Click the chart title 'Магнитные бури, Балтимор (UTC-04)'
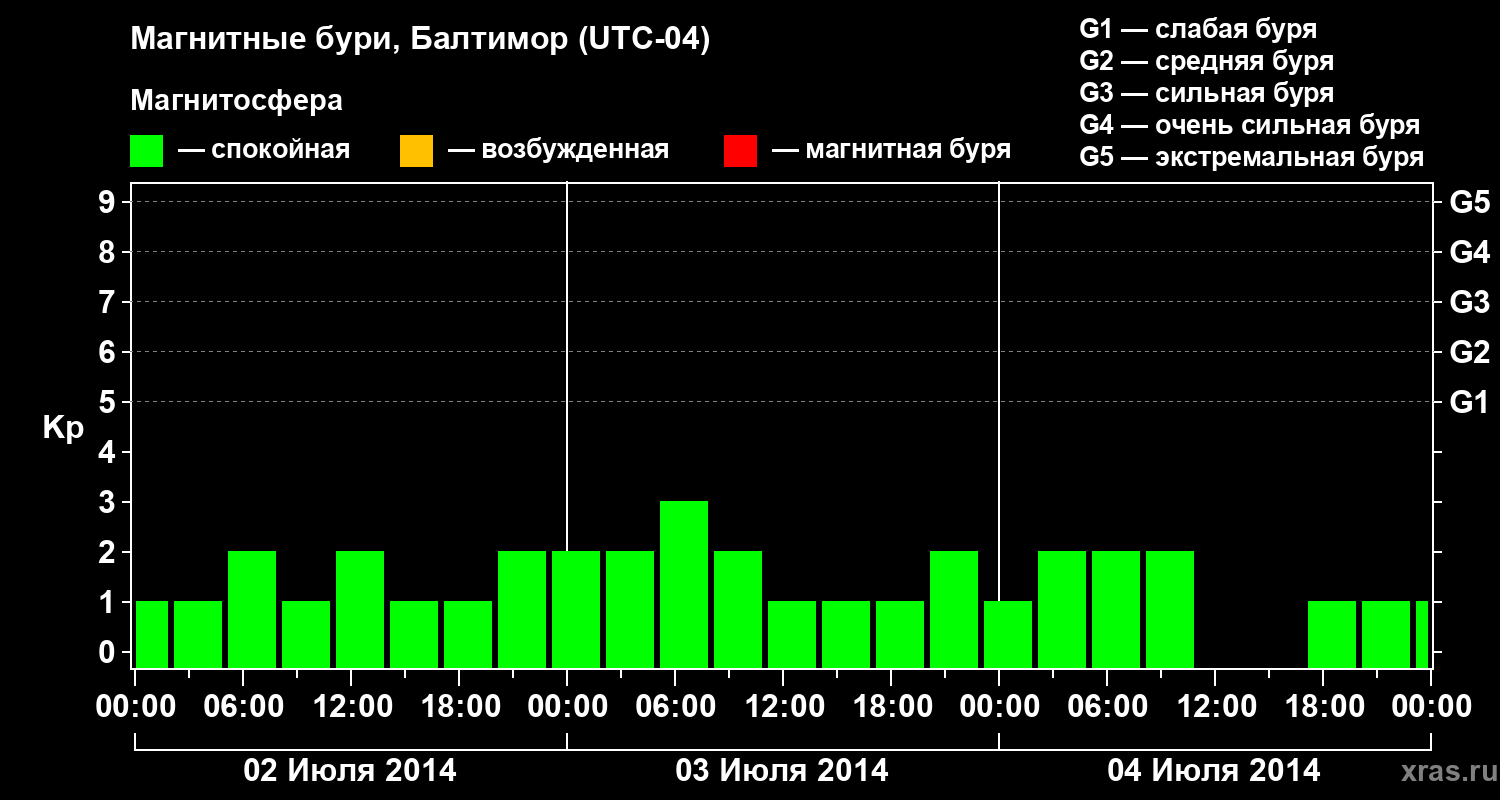Image resolution: width=1500 pixels, height=800 pixels. [x=420, y=40]
